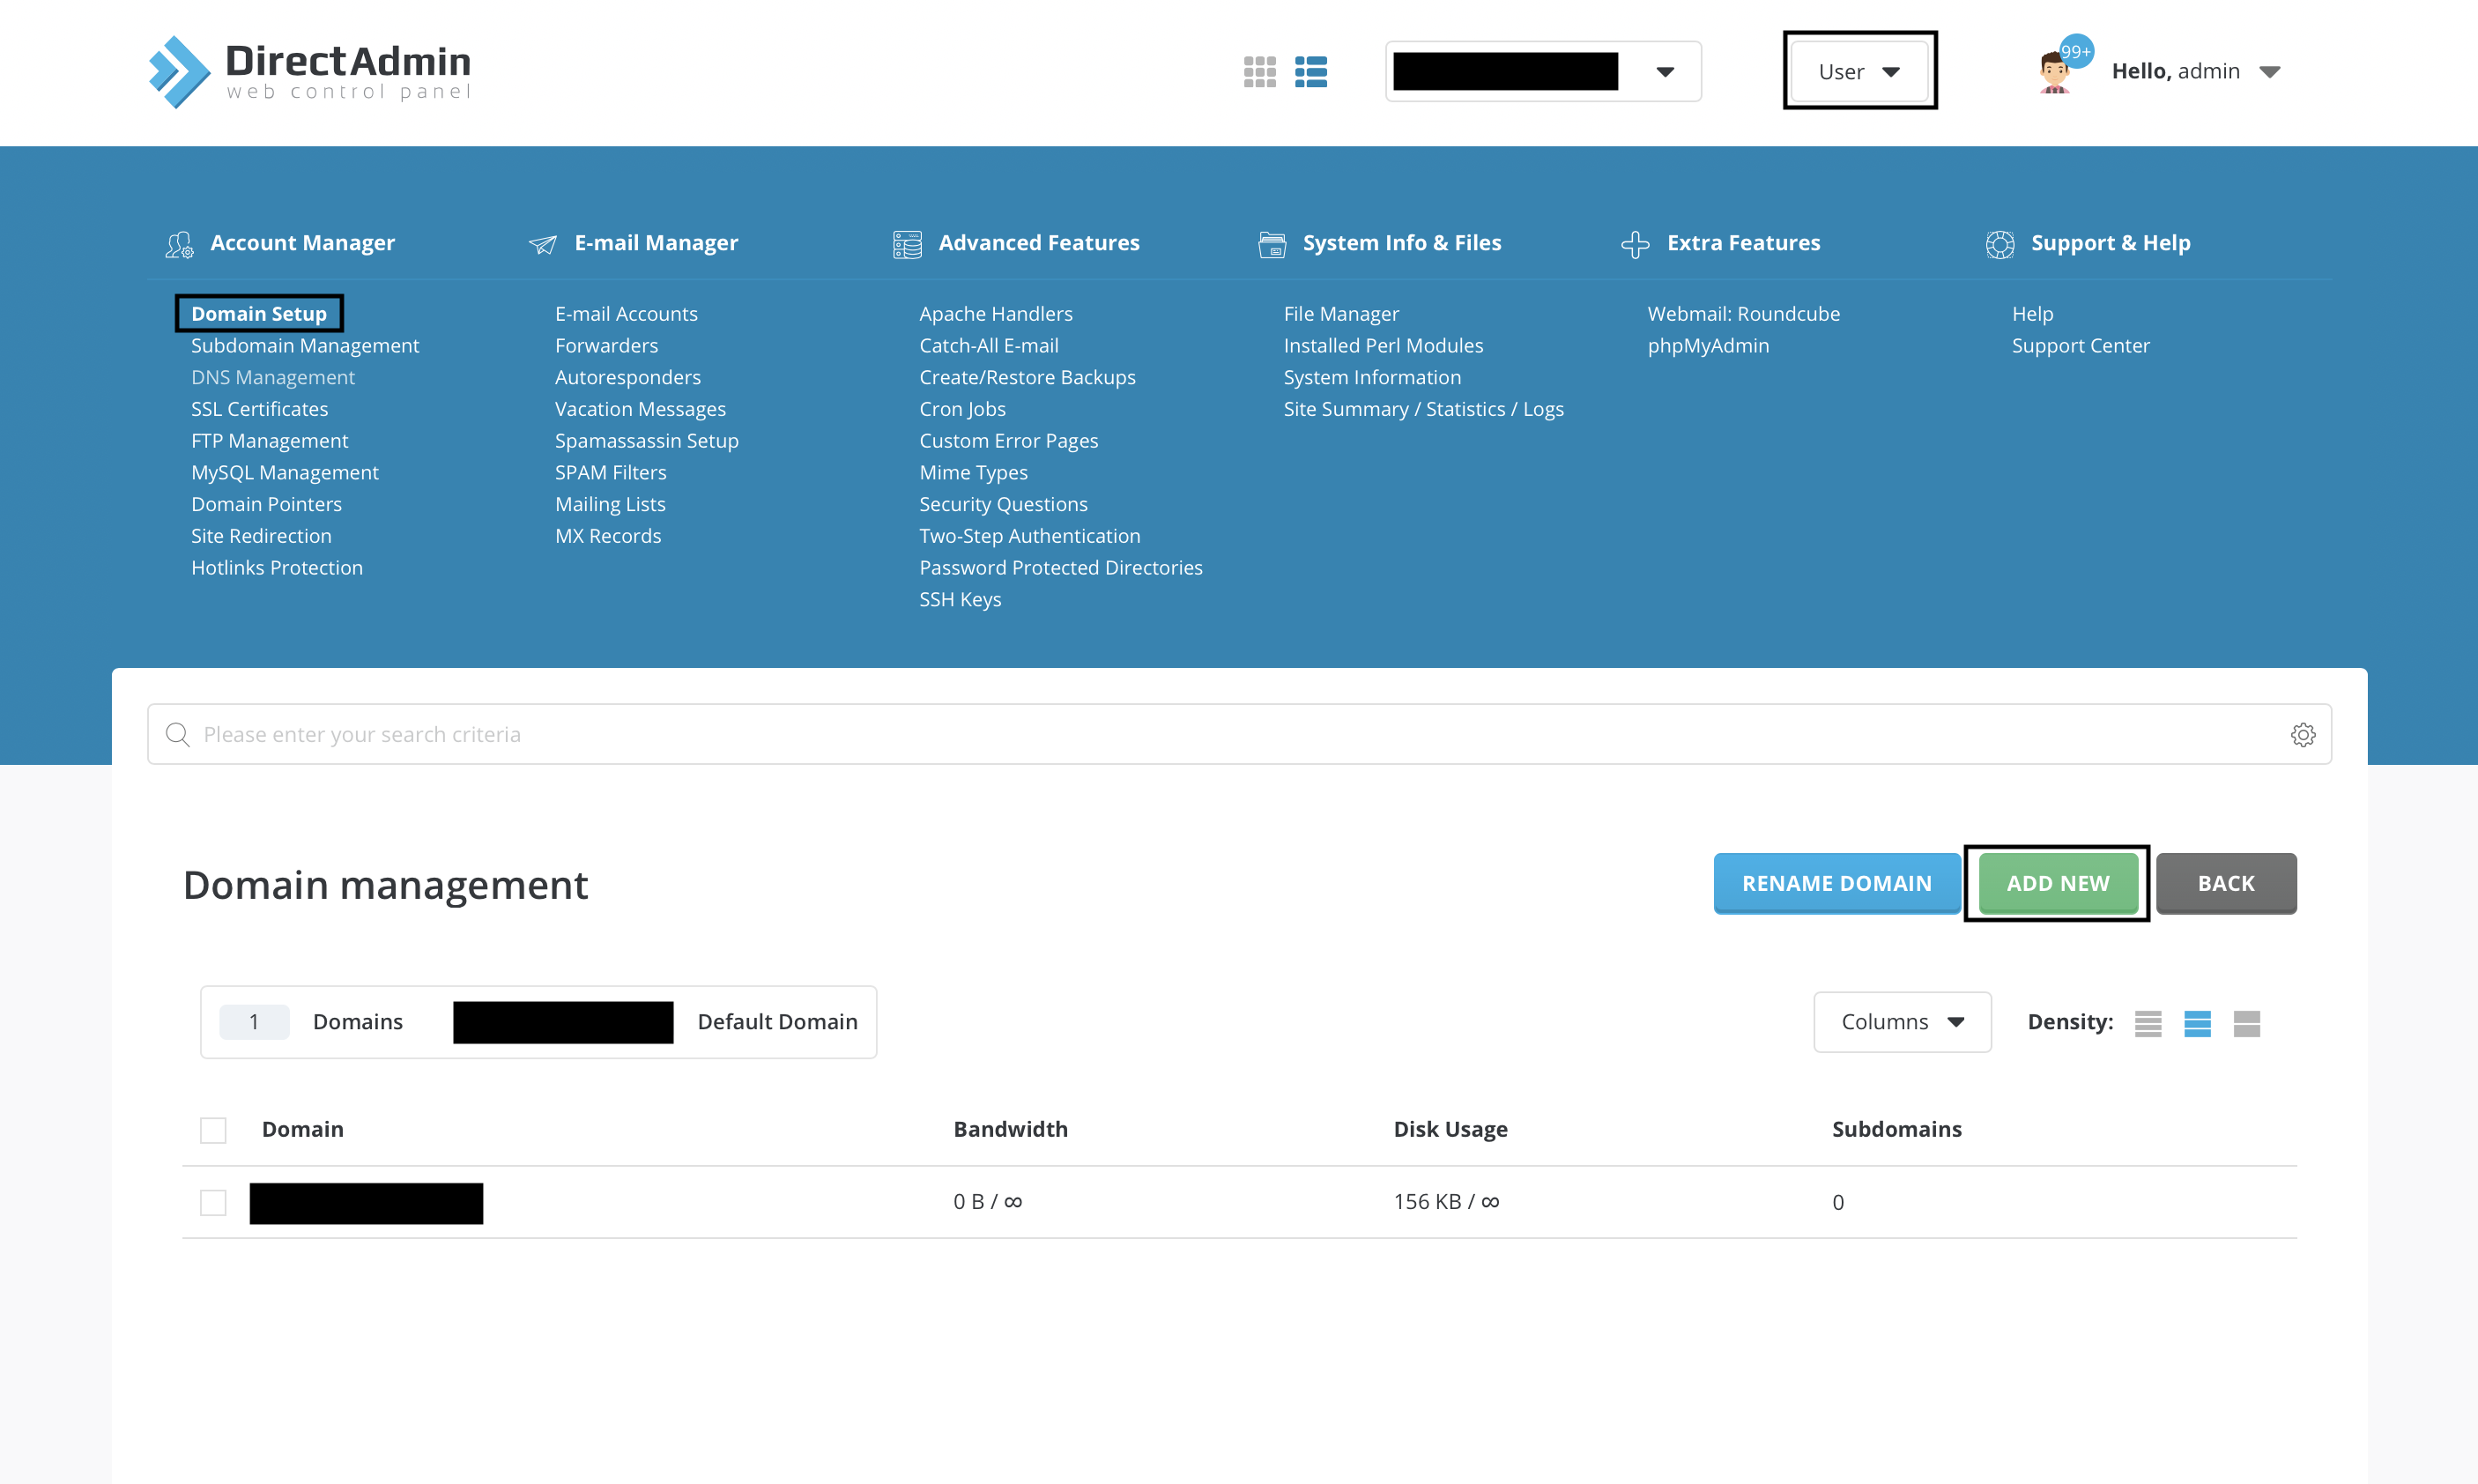This screenshot has height=1484, width=2478.
Task: Open Spamassassin Setup page
Action: [647, 441]
